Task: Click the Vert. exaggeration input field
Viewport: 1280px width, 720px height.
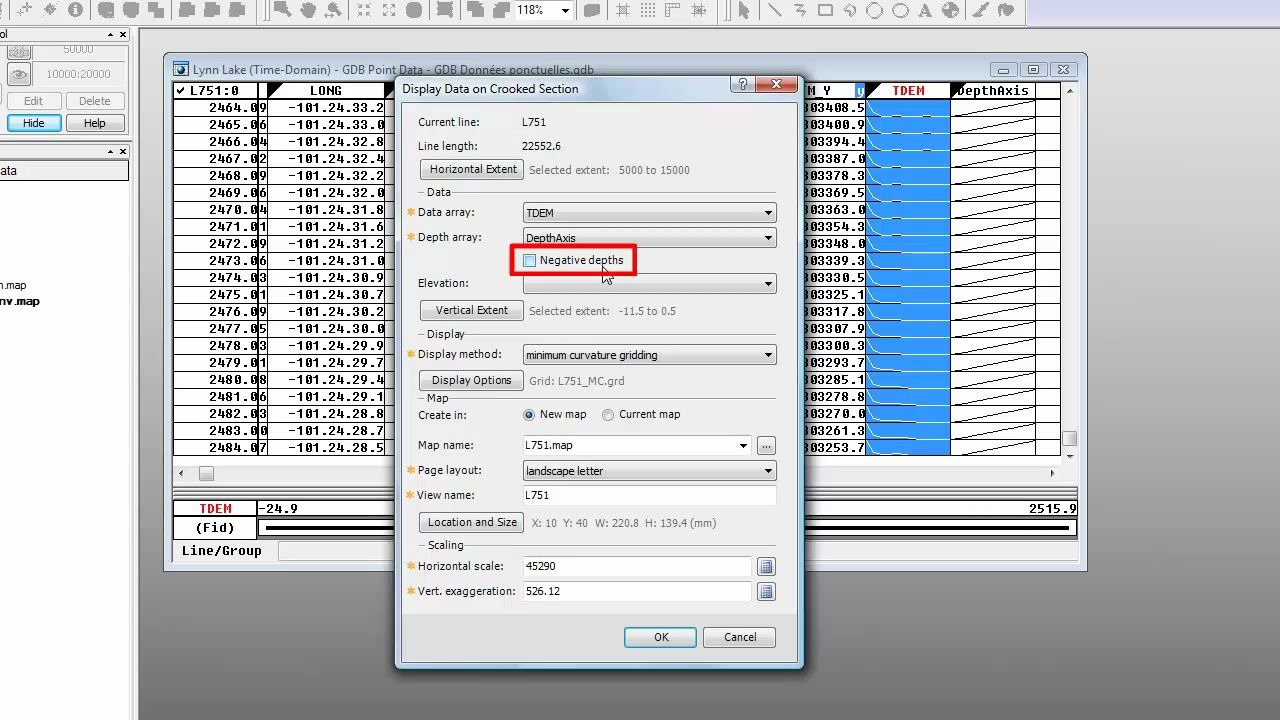Action: (x=637, y=591)
